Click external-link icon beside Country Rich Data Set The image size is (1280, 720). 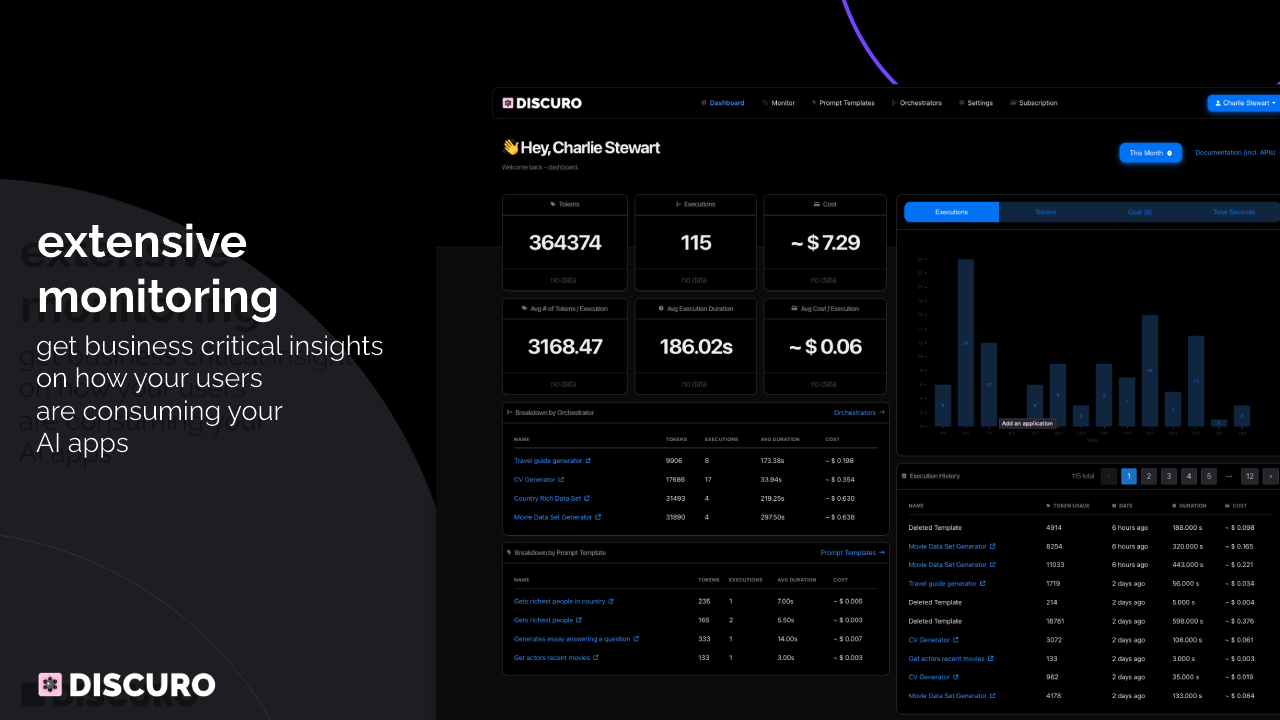click(x=587, y=498)
